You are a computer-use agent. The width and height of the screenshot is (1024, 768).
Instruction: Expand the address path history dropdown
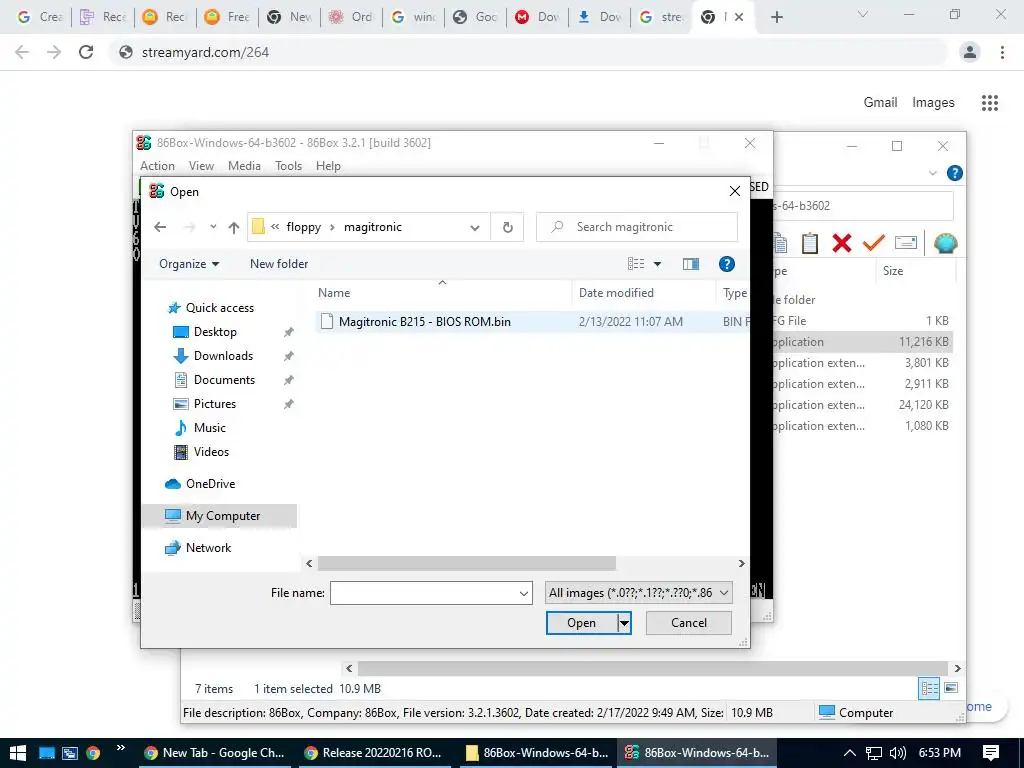pyautogui.click(x=475, y=227)
